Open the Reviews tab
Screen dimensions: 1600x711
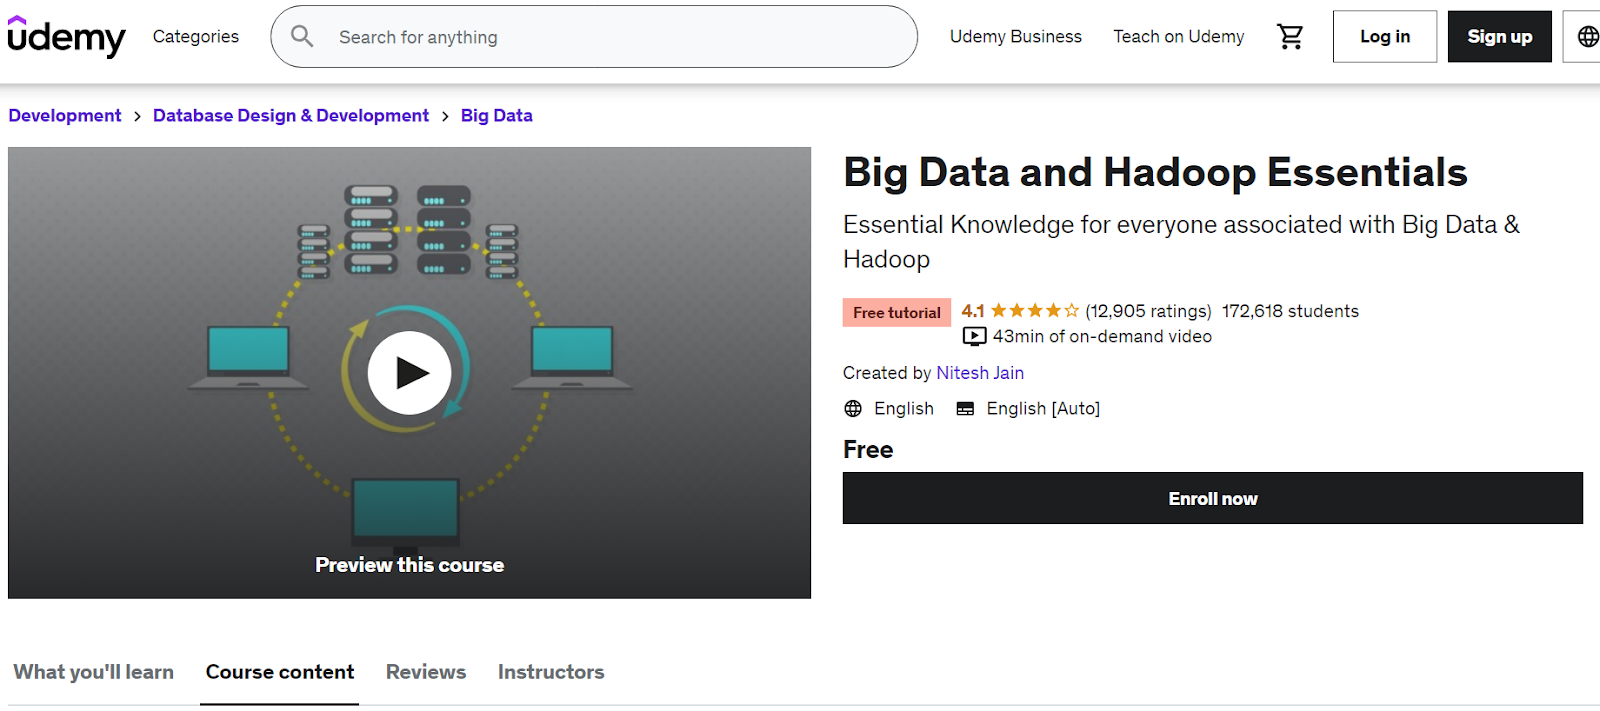click(x=426, y=672)
